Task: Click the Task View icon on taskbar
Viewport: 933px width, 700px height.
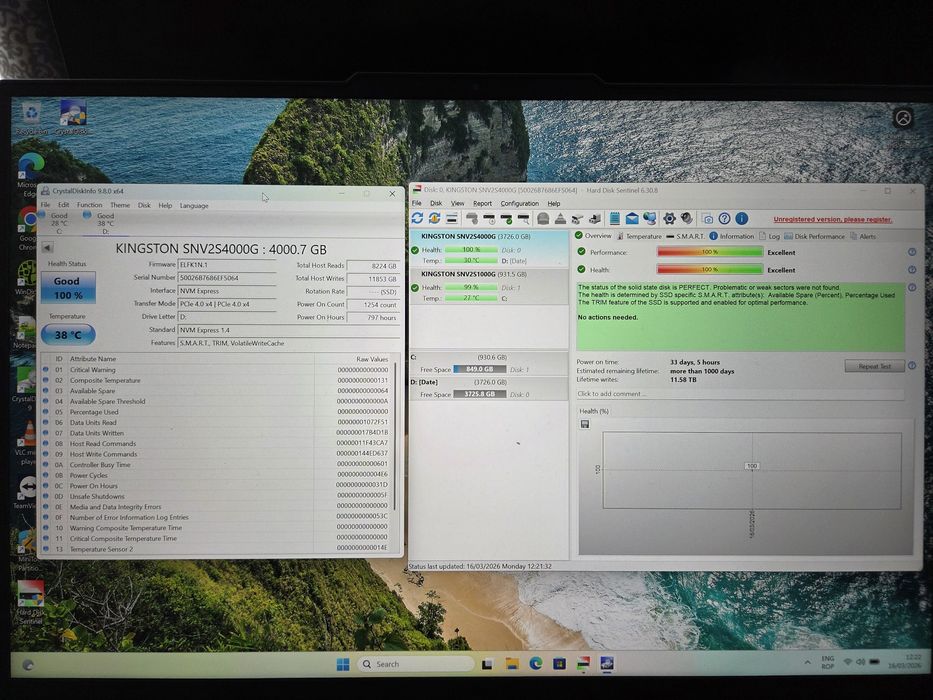Action: [x=487, y=664]
